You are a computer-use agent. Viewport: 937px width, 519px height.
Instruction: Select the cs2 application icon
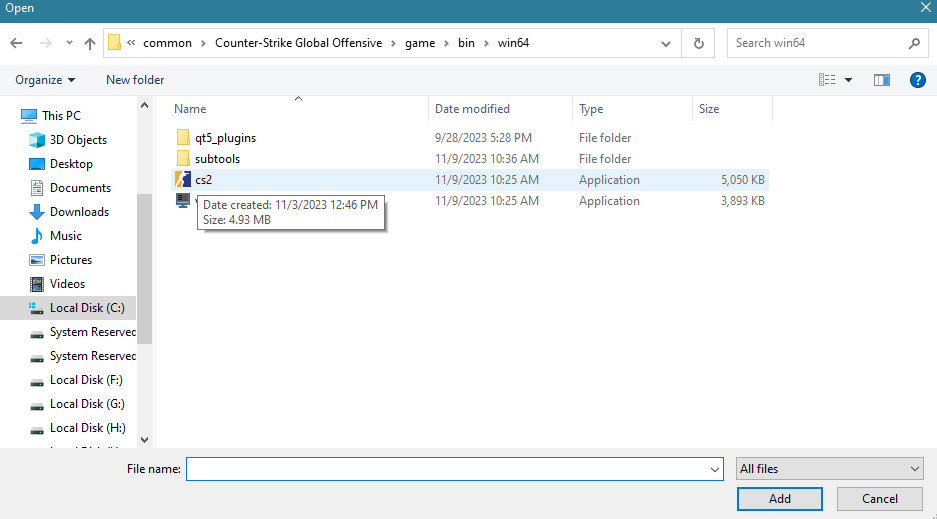click(x=182, y=180)
